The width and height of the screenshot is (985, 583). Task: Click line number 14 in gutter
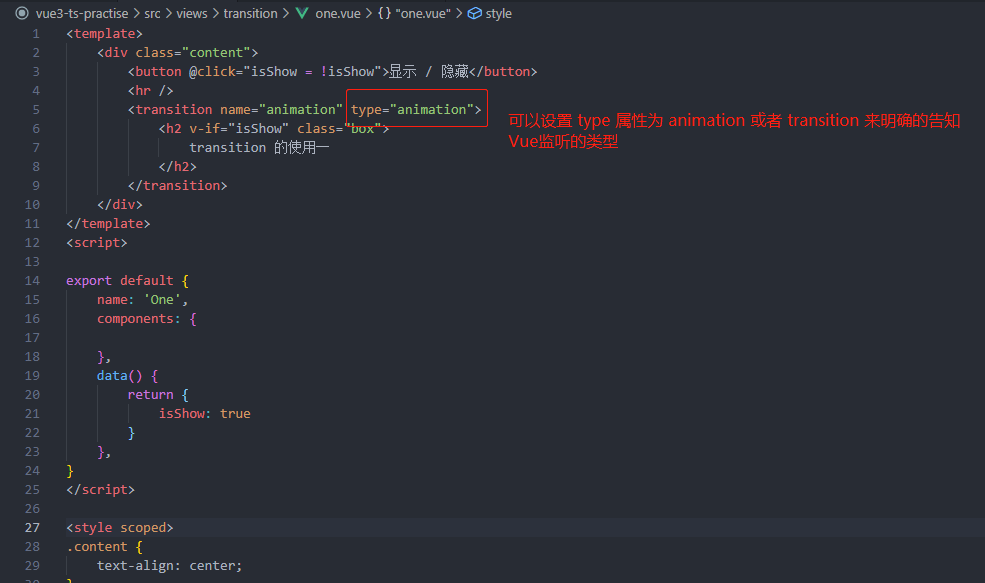click(x=32, y=281)
